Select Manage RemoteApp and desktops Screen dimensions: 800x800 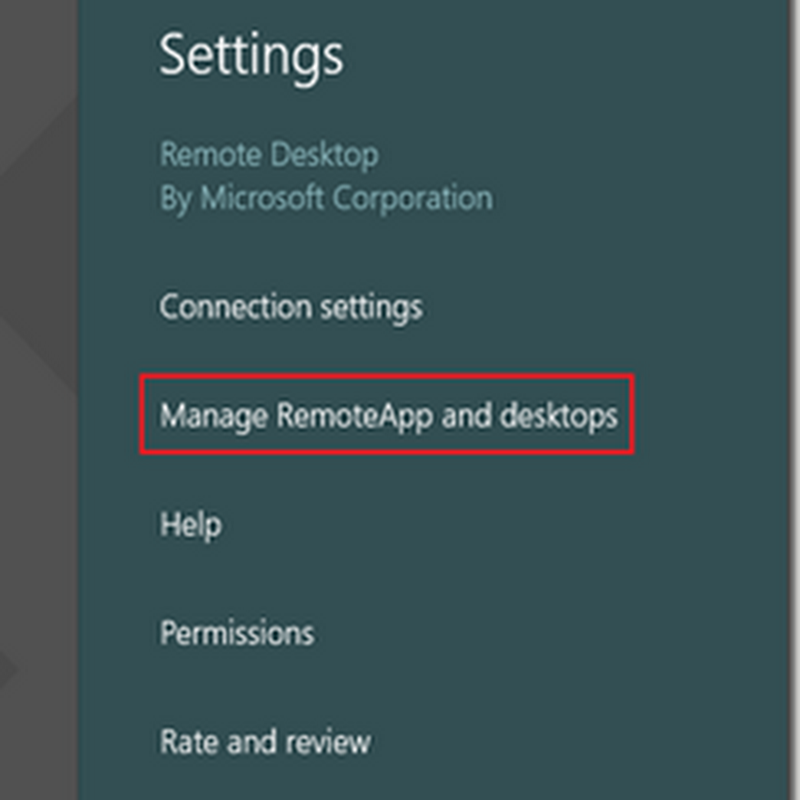388,415
